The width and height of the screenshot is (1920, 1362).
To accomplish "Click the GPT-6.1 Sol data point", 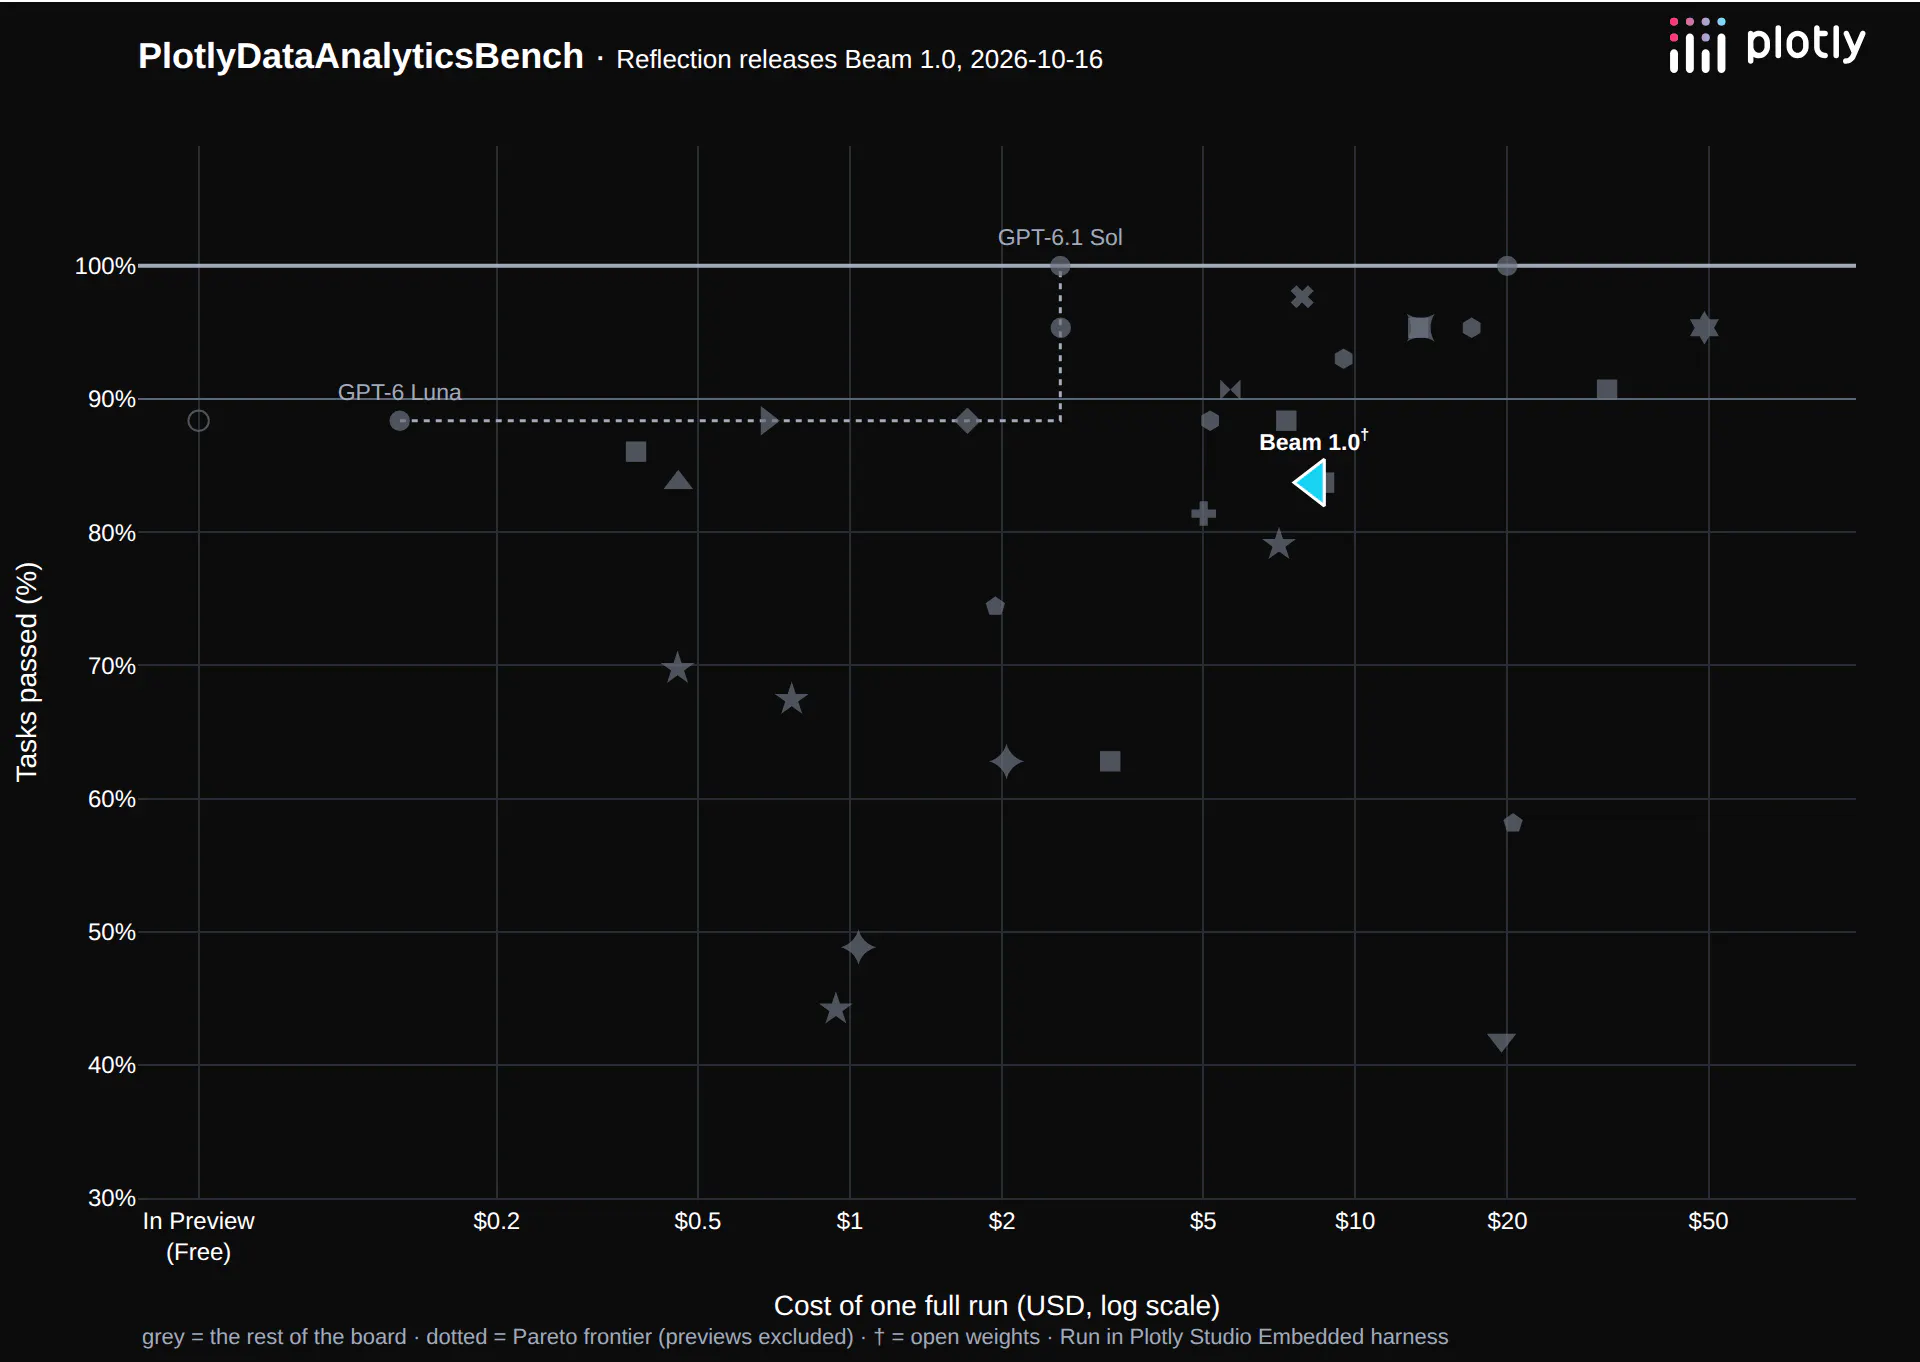I will pos(1060,266).
